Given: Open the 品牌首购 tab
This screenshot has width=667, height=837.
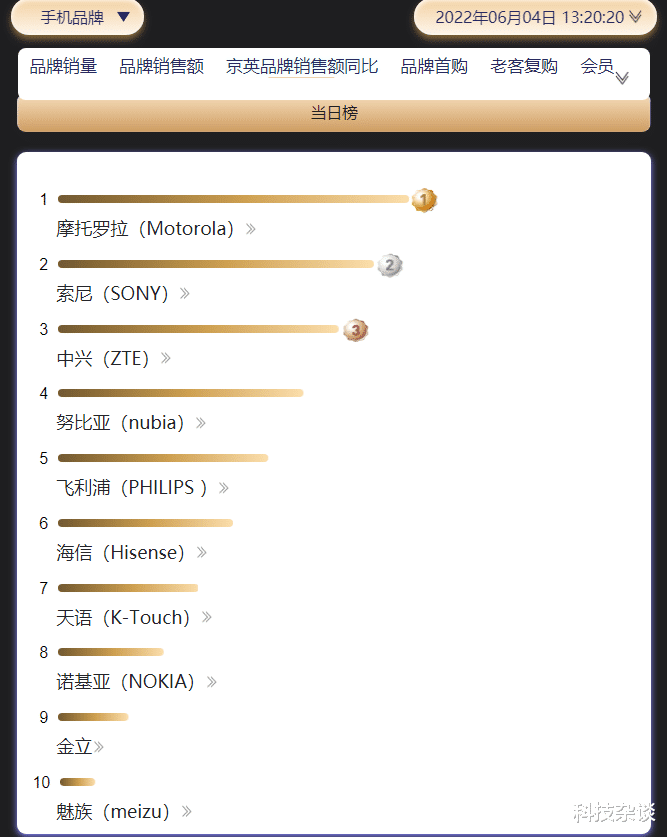Looking at the screenshot, I should (434, 67).
